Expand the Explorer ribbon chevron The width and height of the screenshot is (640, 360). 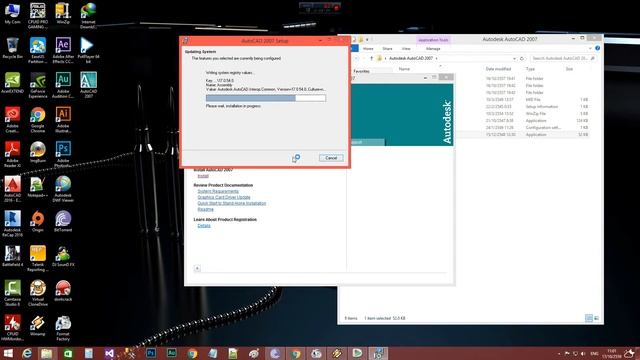click(x=590, y=48)
